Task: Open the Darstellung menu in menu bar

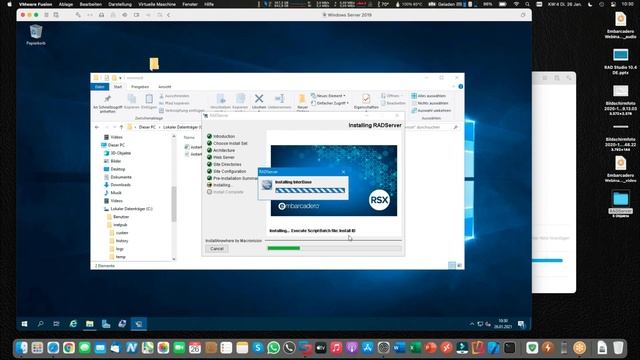Action: click(x=120, y=4)
